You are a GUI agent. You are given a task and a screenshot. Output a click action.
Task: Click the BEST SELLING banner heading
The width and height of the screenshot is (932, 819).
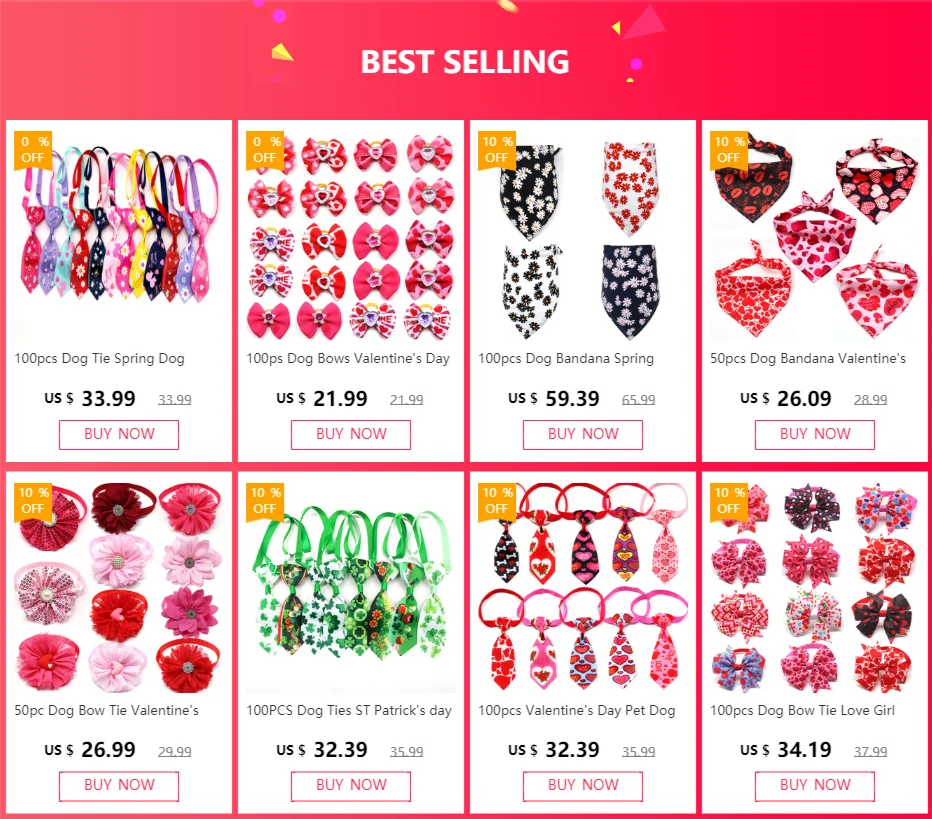pos(465,62)
